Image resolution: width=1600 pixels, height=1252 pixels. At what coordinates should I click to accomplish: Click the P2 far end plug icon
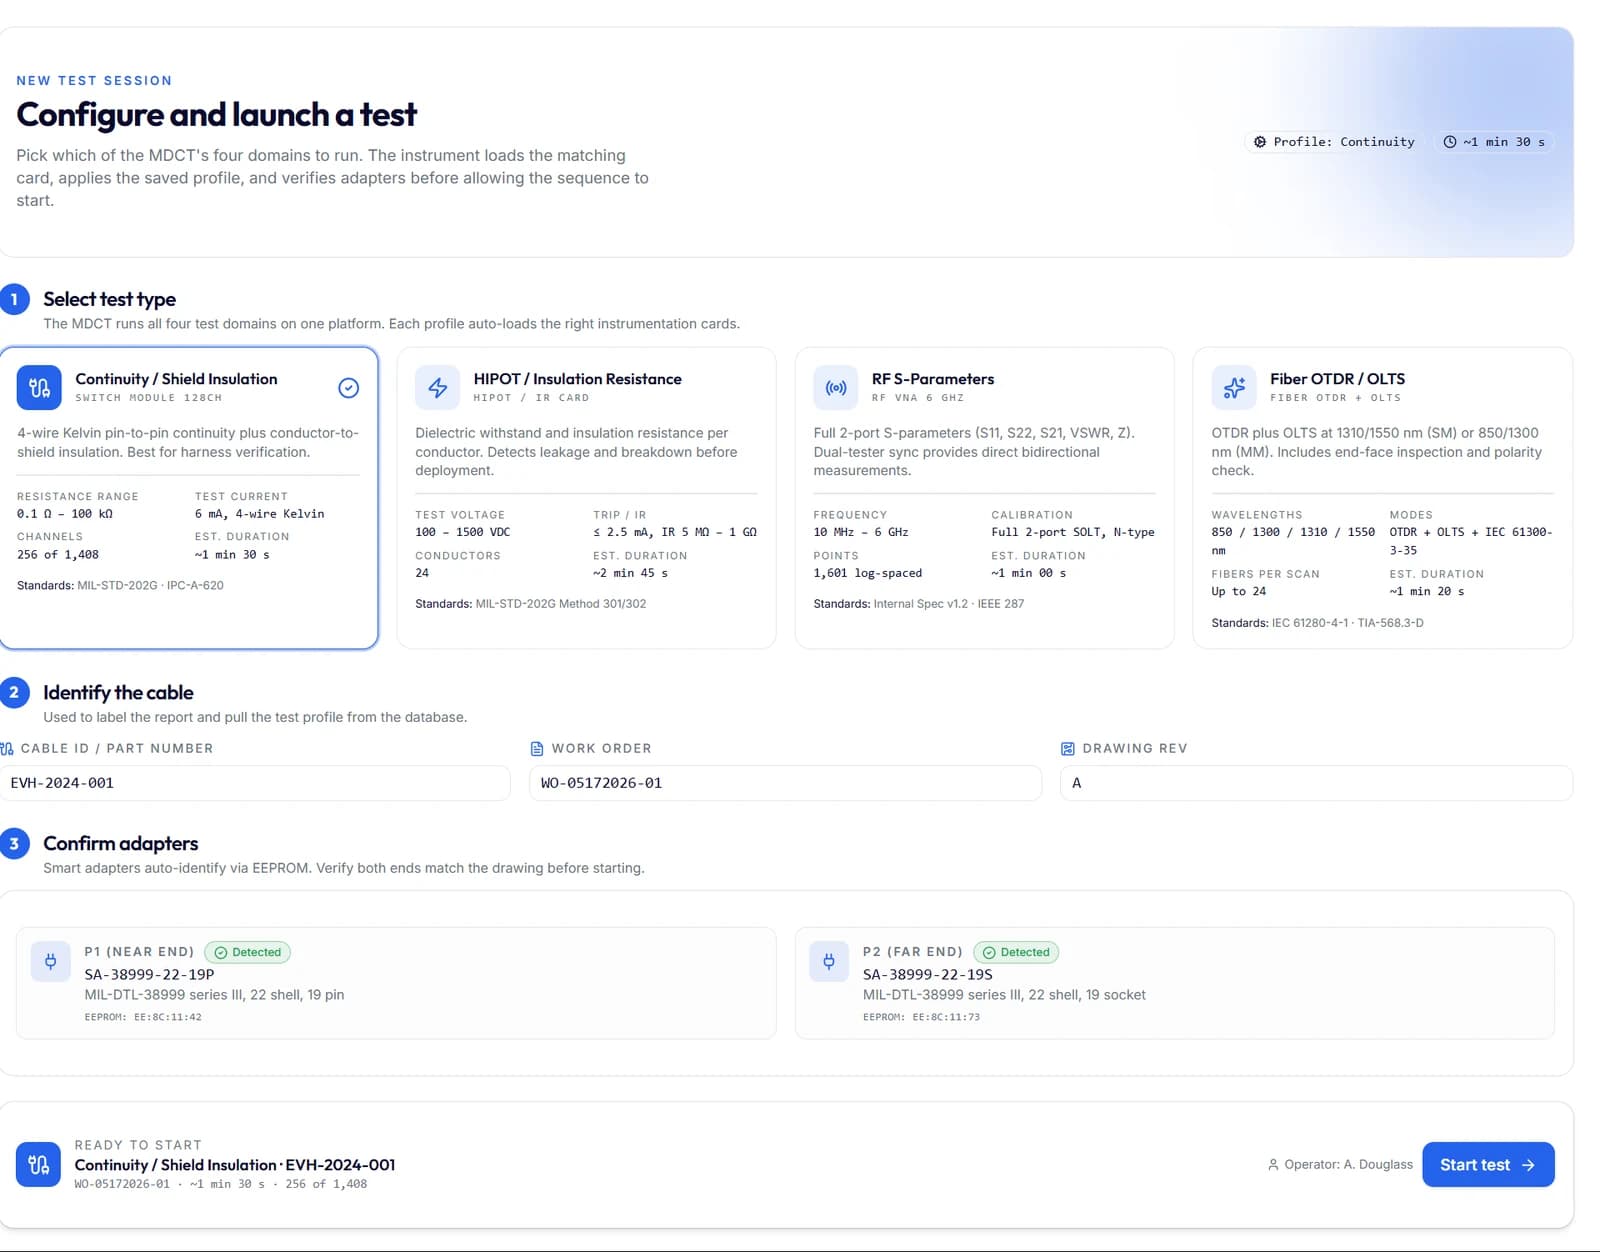pyautogui.click(x=829, y=962)
